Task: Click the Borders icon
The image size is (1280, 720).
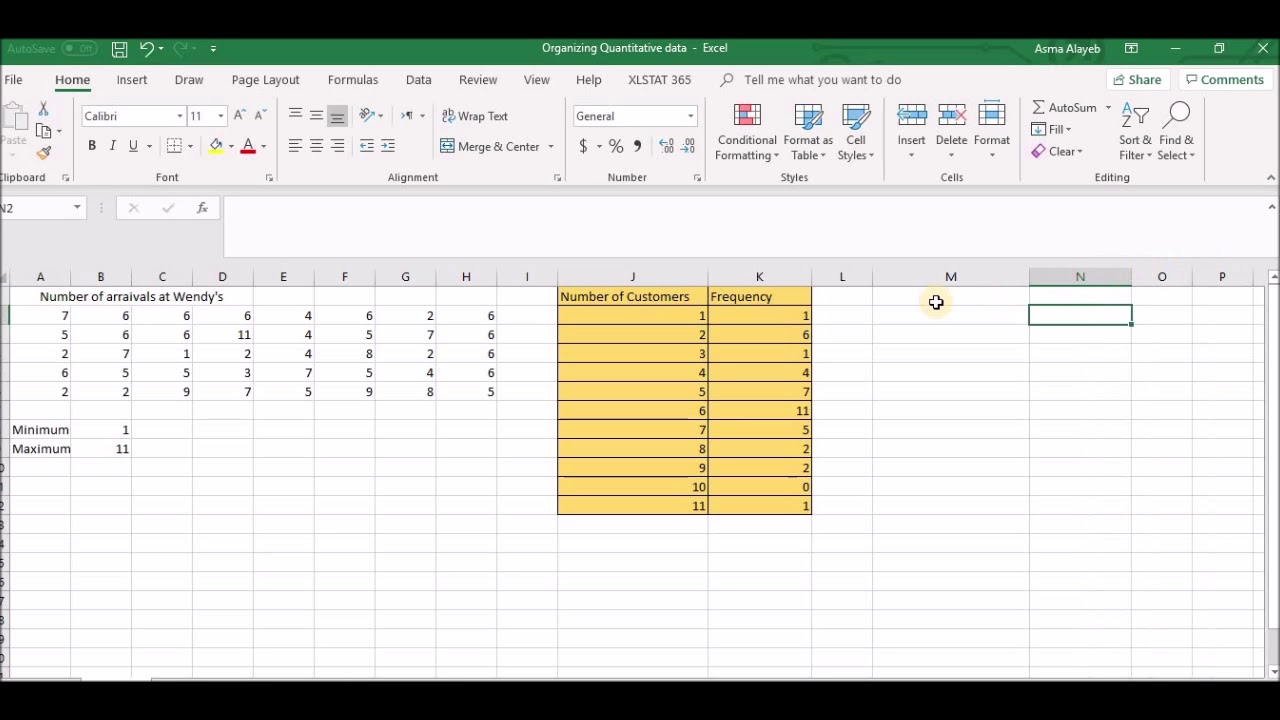Action: tap(174, 146)
